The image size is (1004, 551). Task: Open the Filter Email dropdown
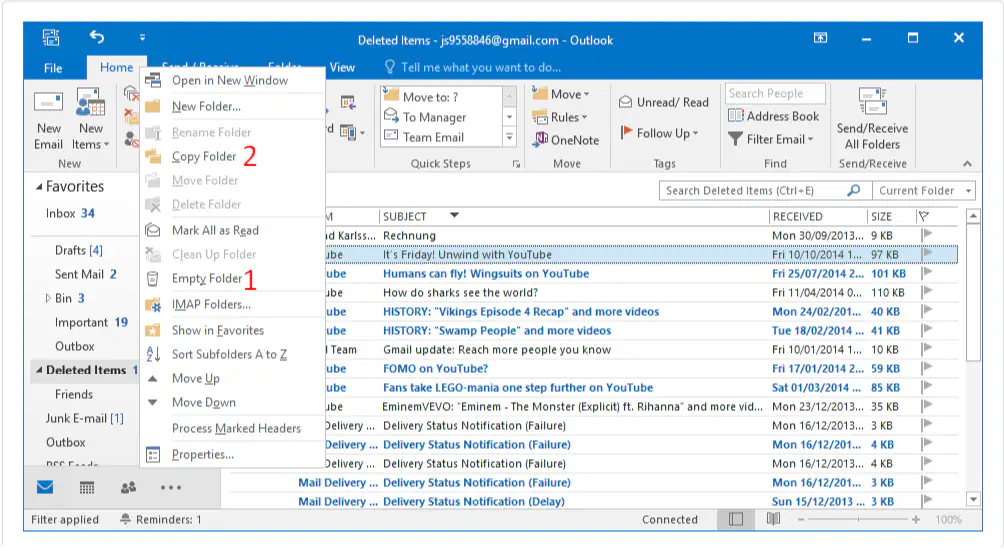(x=772, y=139)
